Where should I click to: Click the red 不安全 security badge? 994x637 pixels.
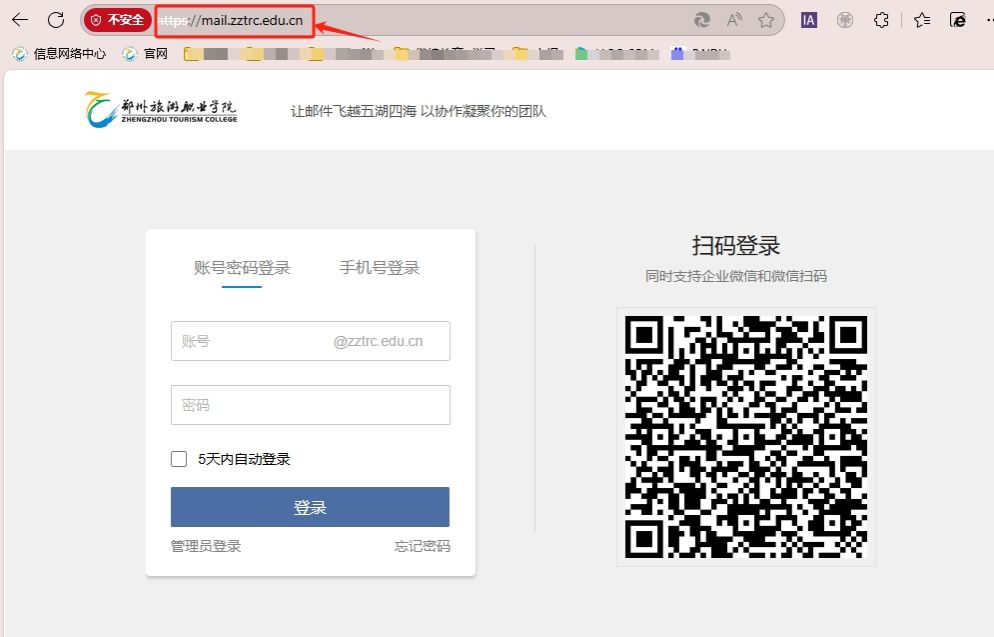[118, 20]
